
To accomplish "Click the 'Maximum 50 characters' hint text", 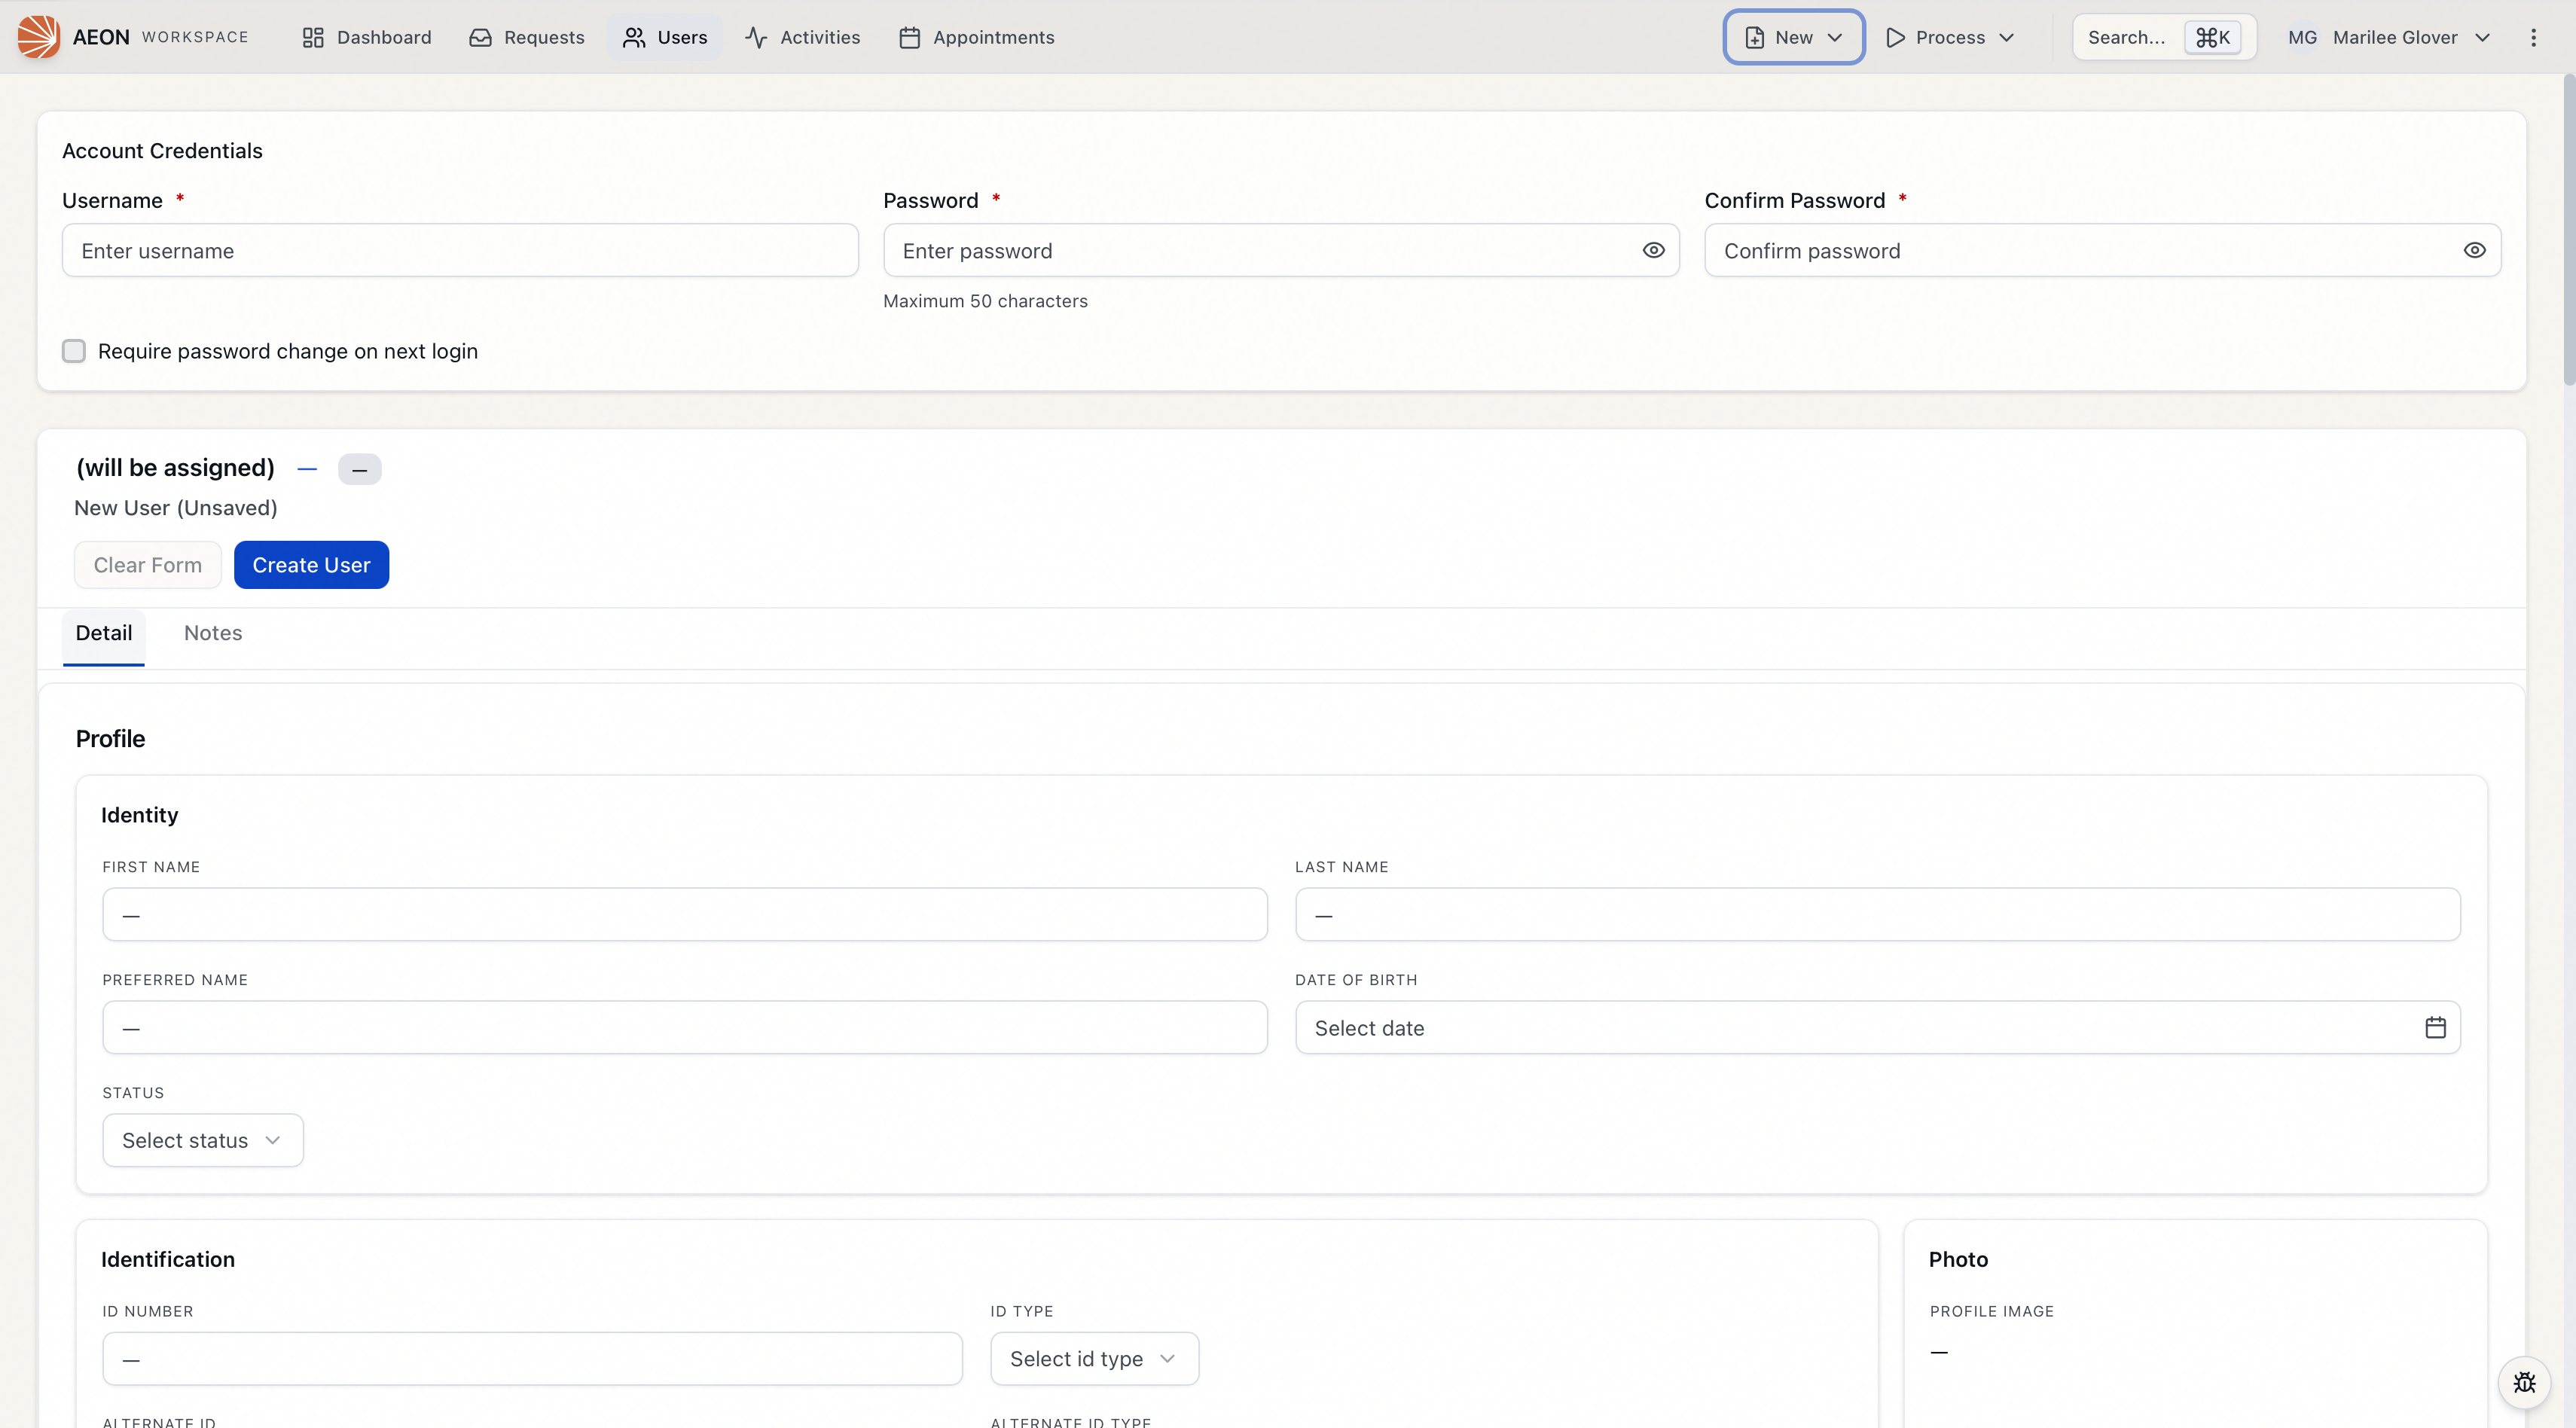I will [985, 301].
